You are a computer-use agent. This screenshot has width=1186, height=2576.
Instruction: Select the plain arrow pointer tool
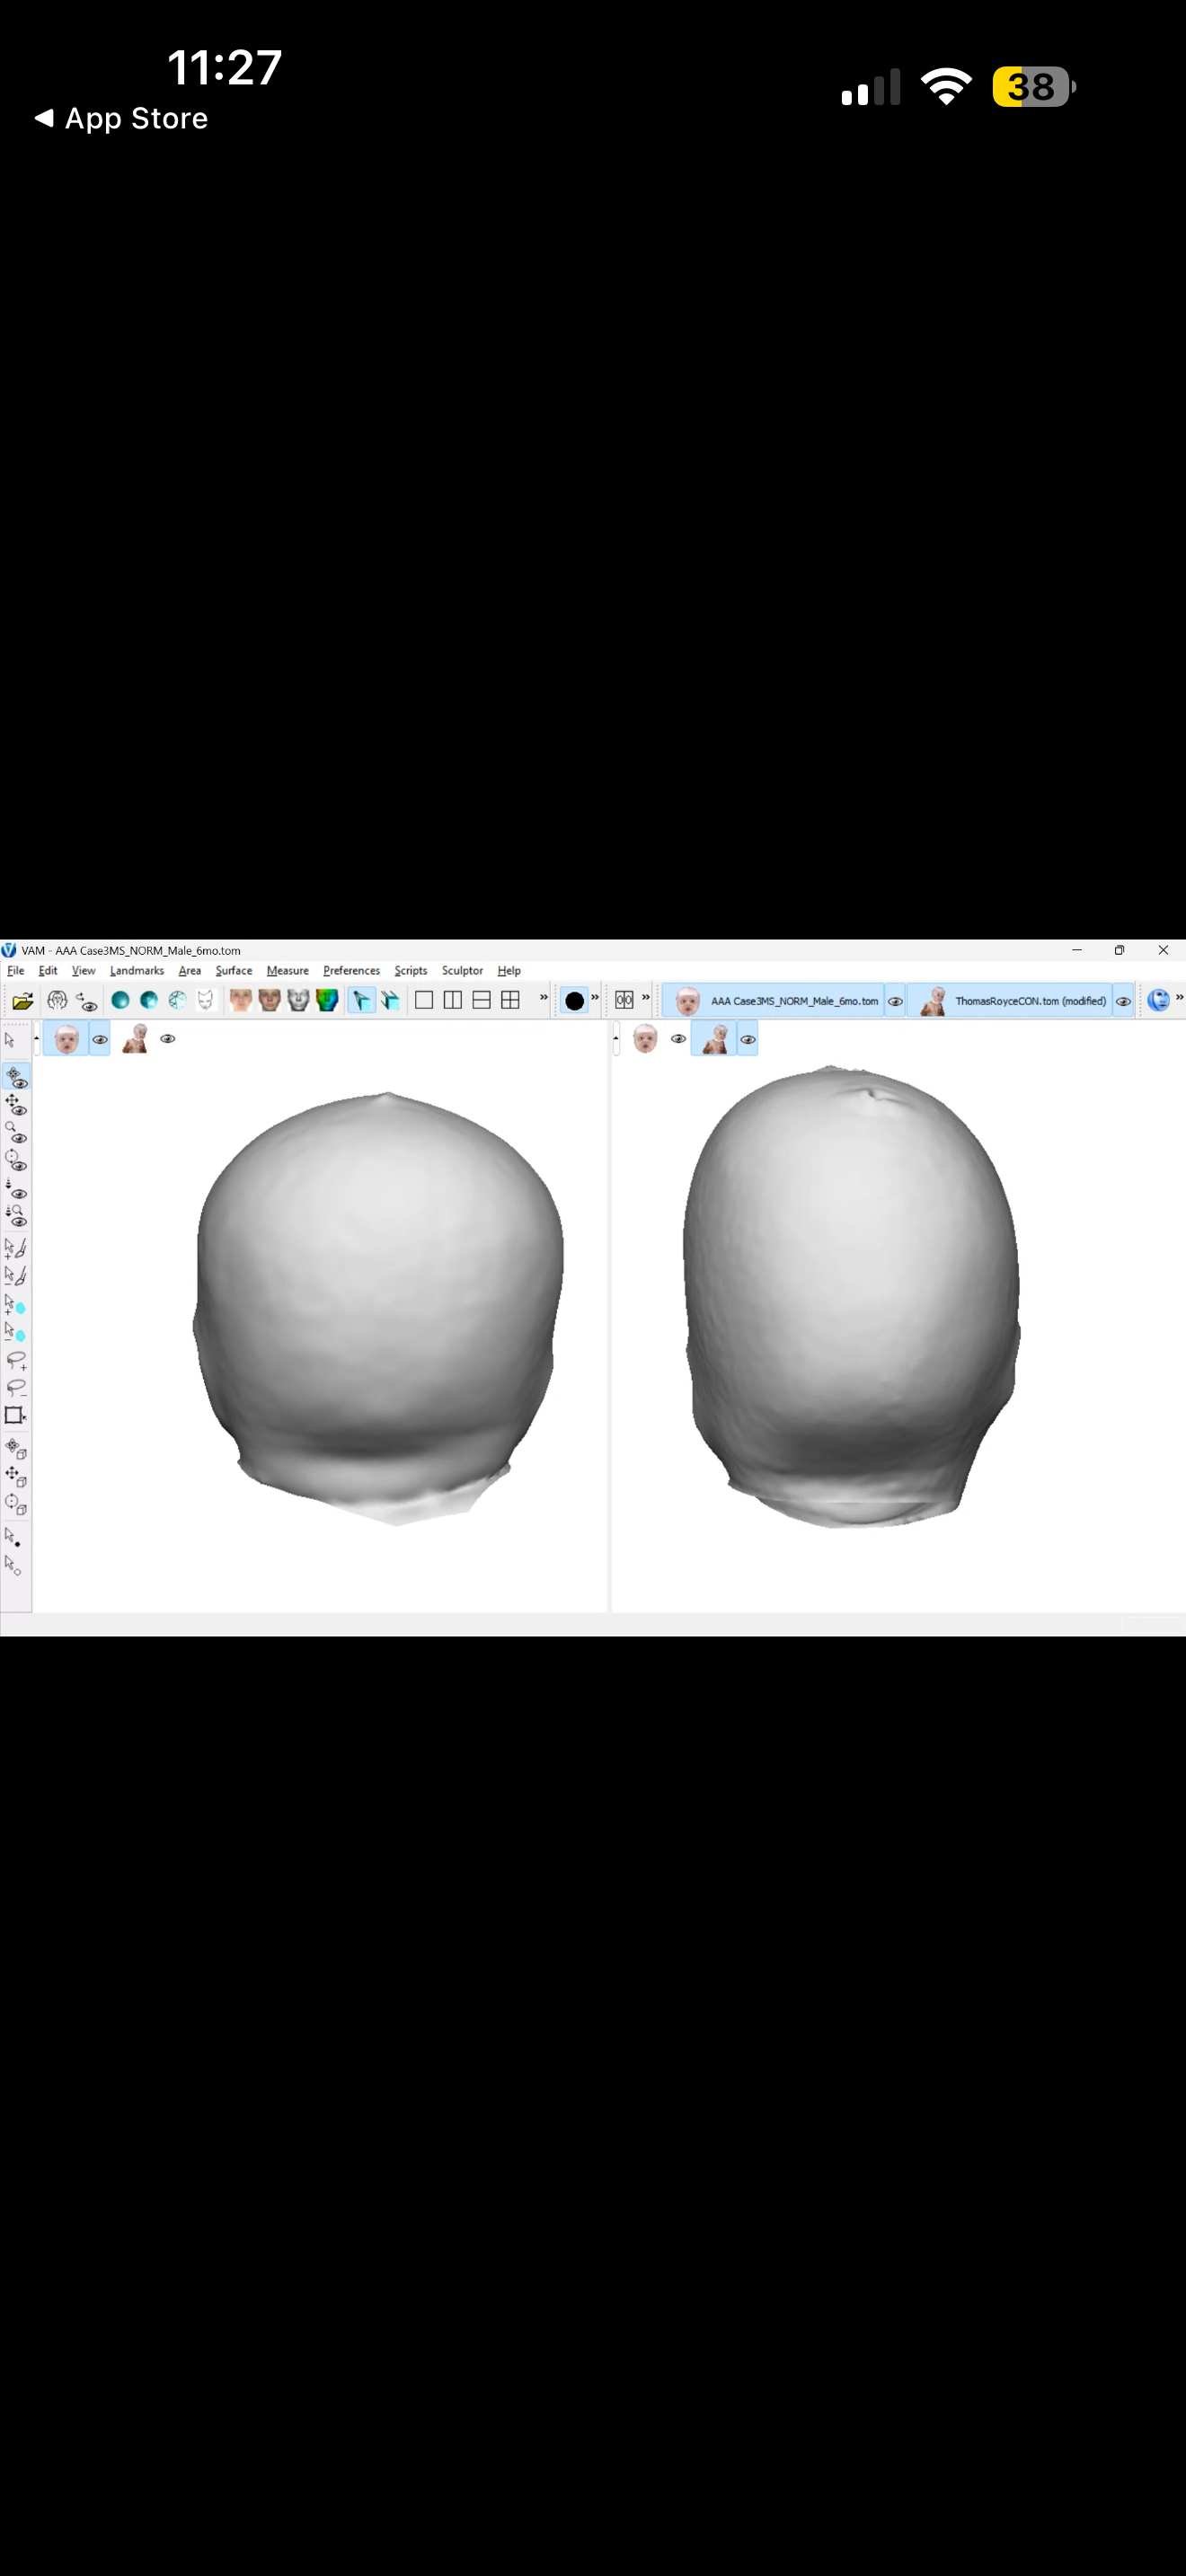pos(11,1040)
